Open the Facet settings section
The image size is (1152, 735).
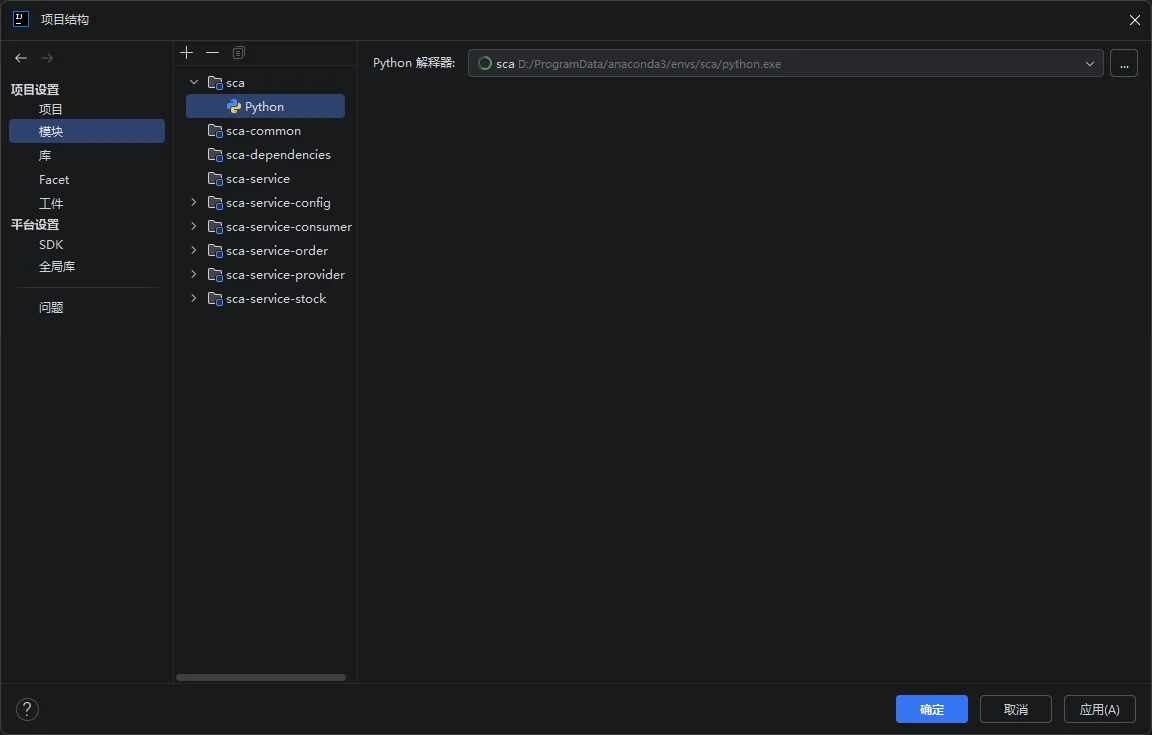tap(54, 180)
